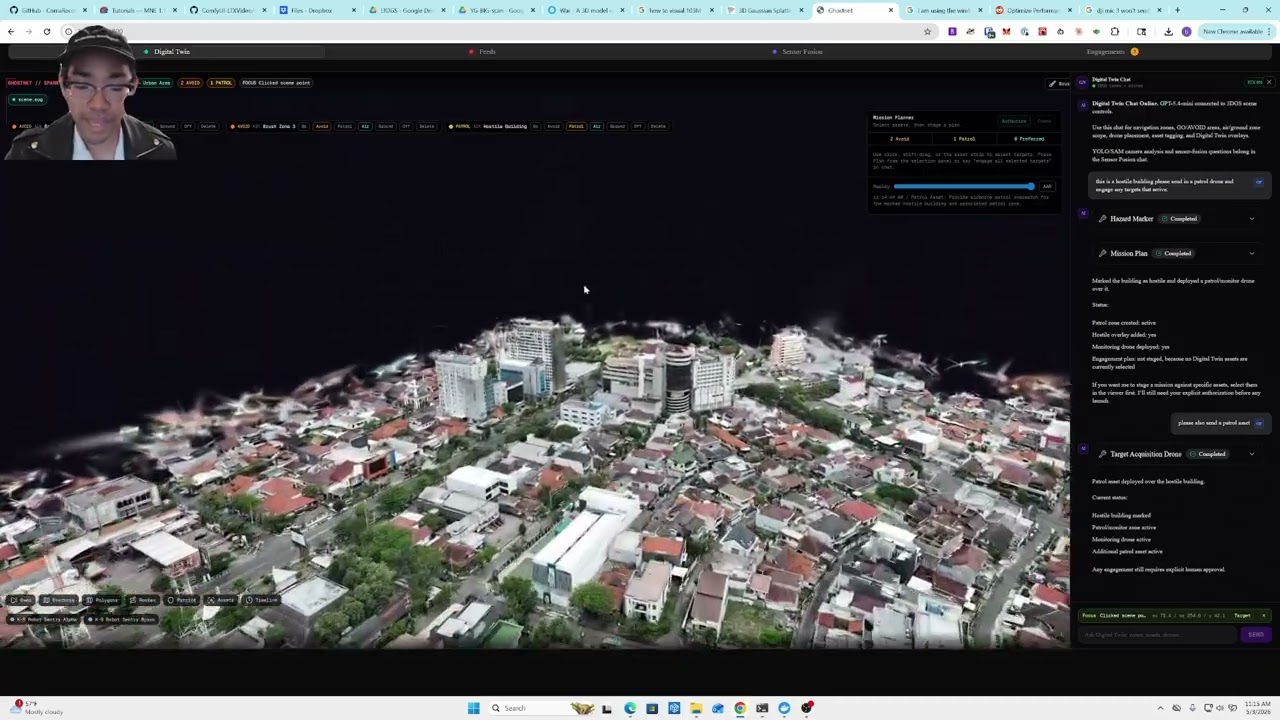Send the chat message
The image size is (1280, 720).
click(1256, 635)
